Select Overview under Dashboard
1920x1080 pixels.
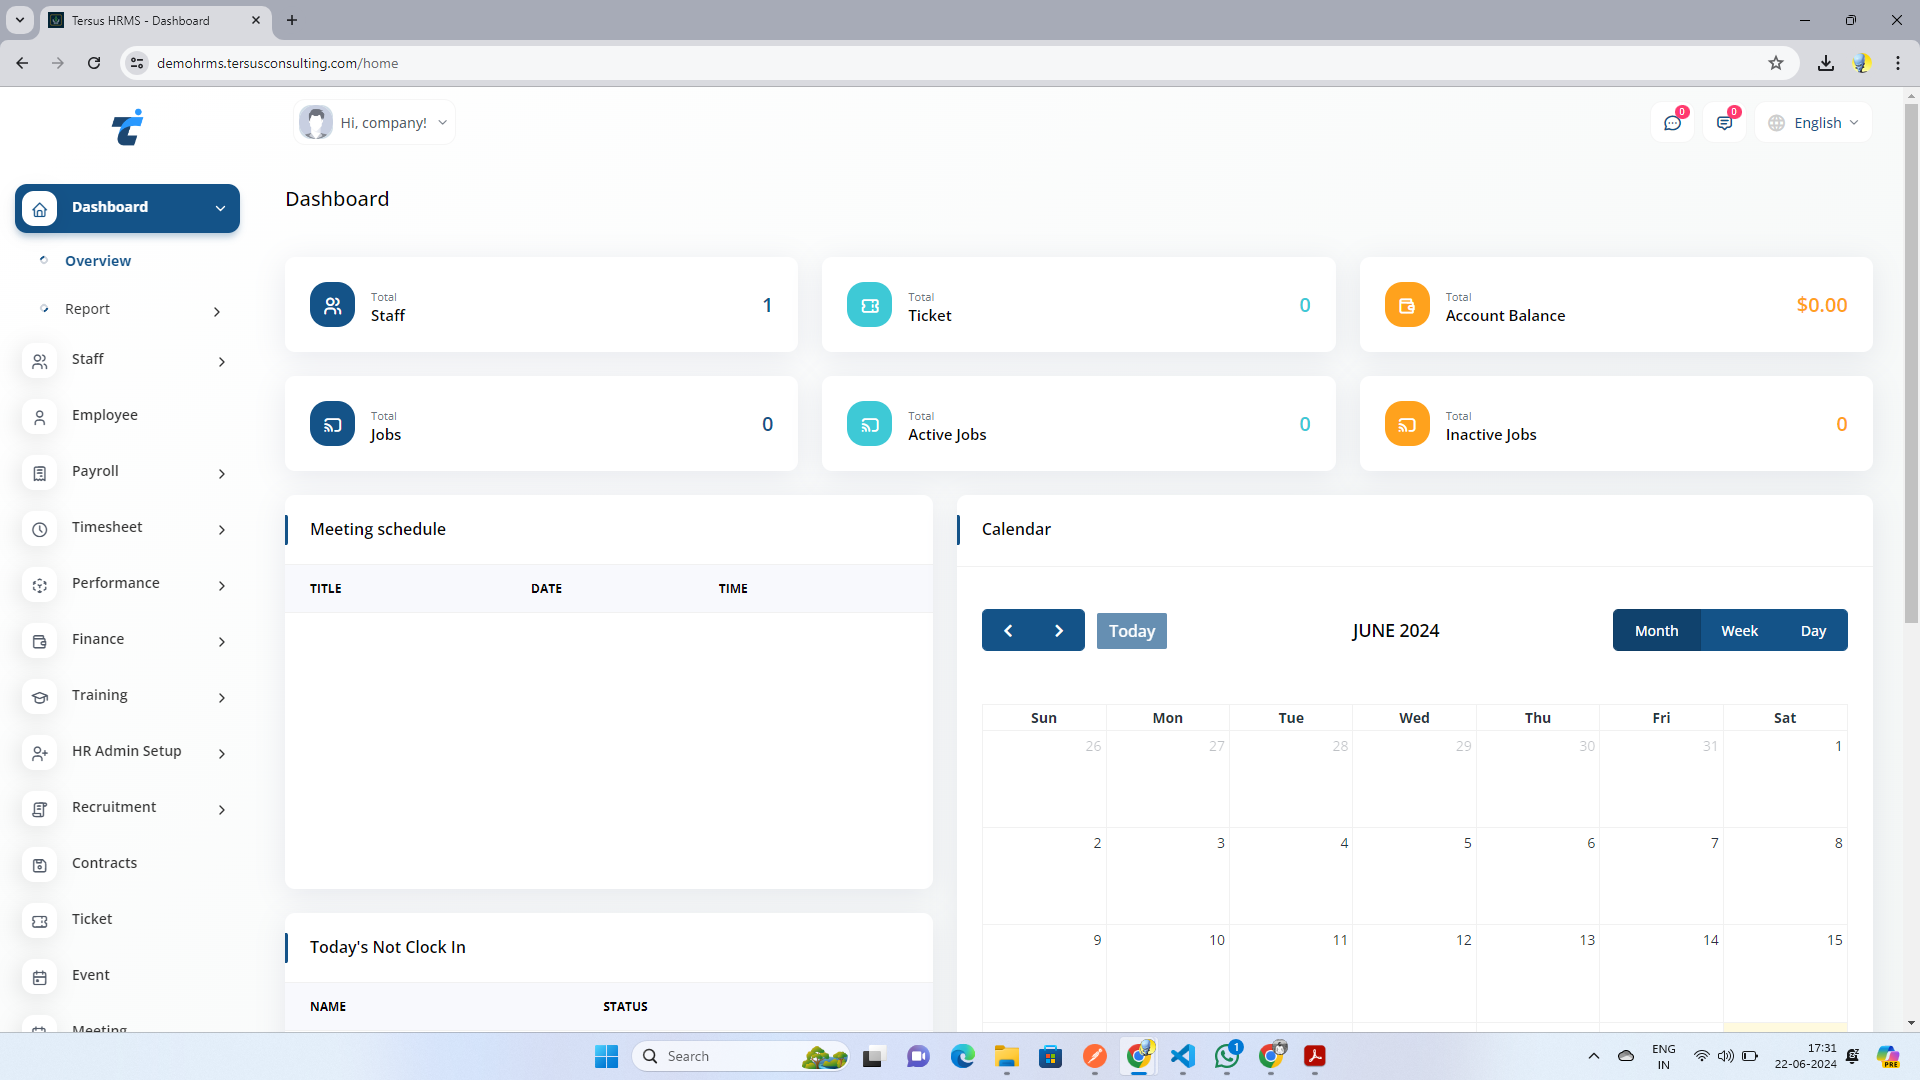(x=98, y=261)
